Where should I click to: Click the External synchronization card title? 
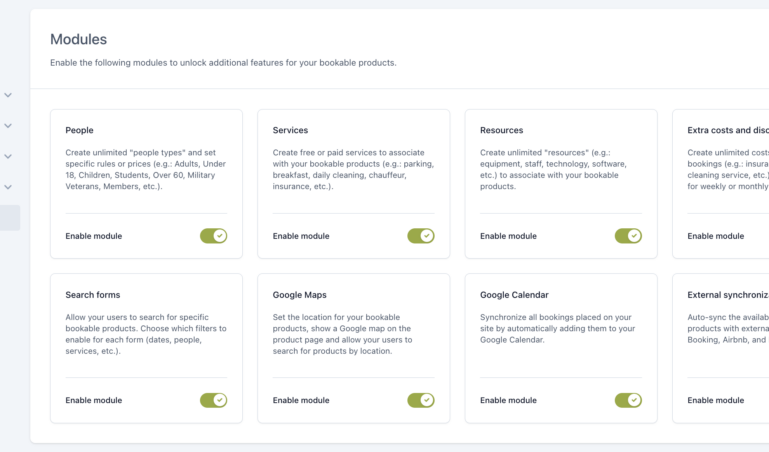tap(727, 295)
